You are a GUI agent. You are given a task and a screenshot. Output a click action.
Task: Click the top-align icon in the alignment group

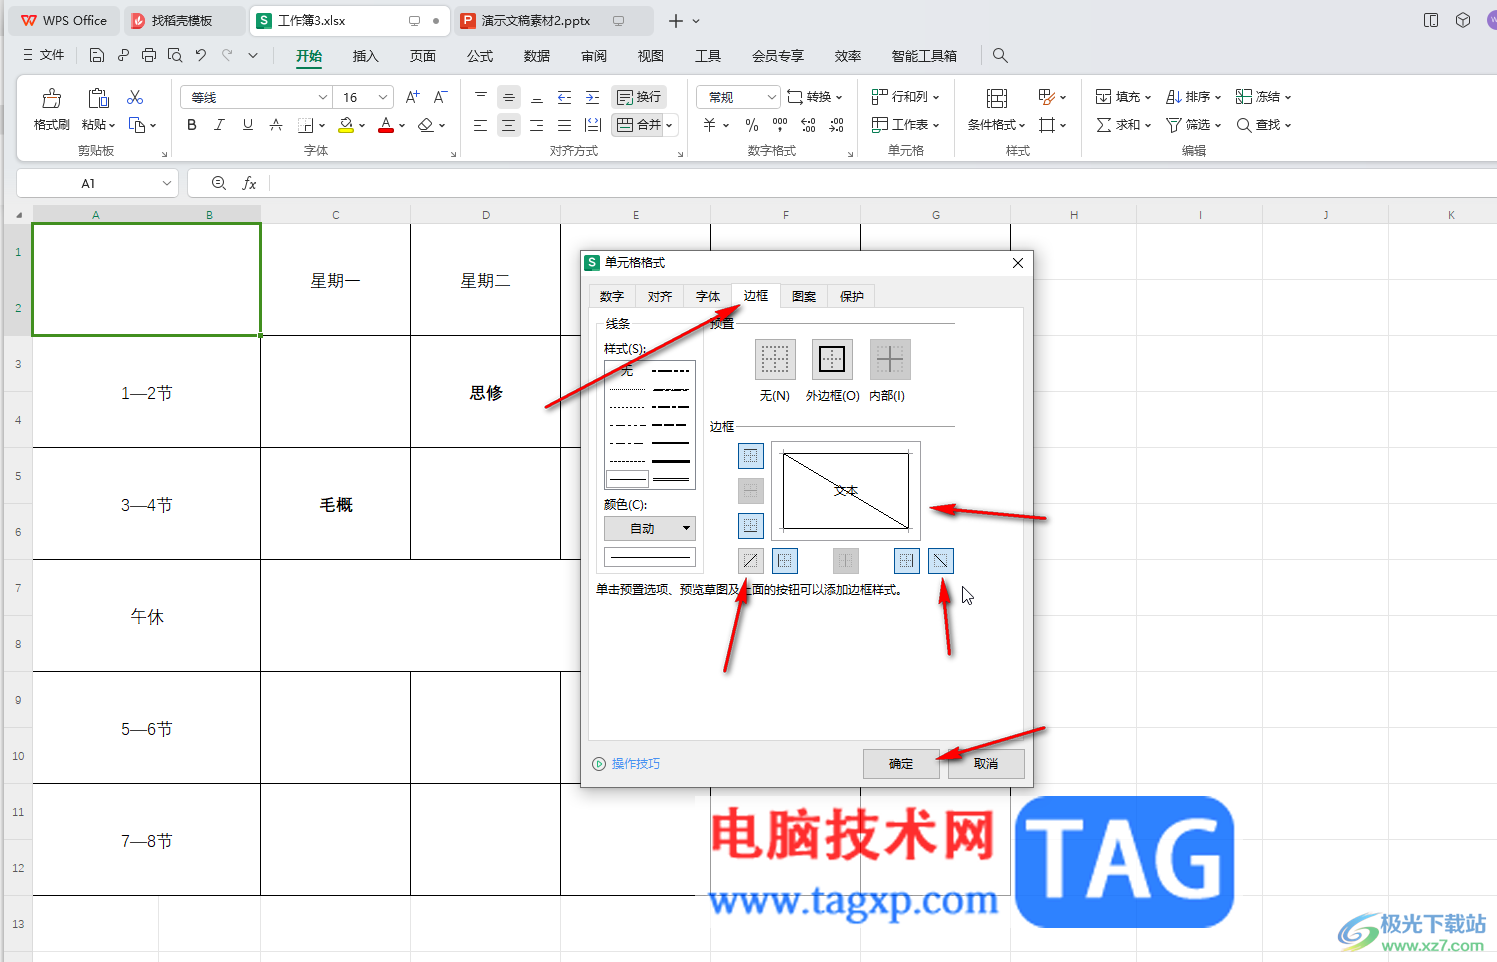[481, 97]
